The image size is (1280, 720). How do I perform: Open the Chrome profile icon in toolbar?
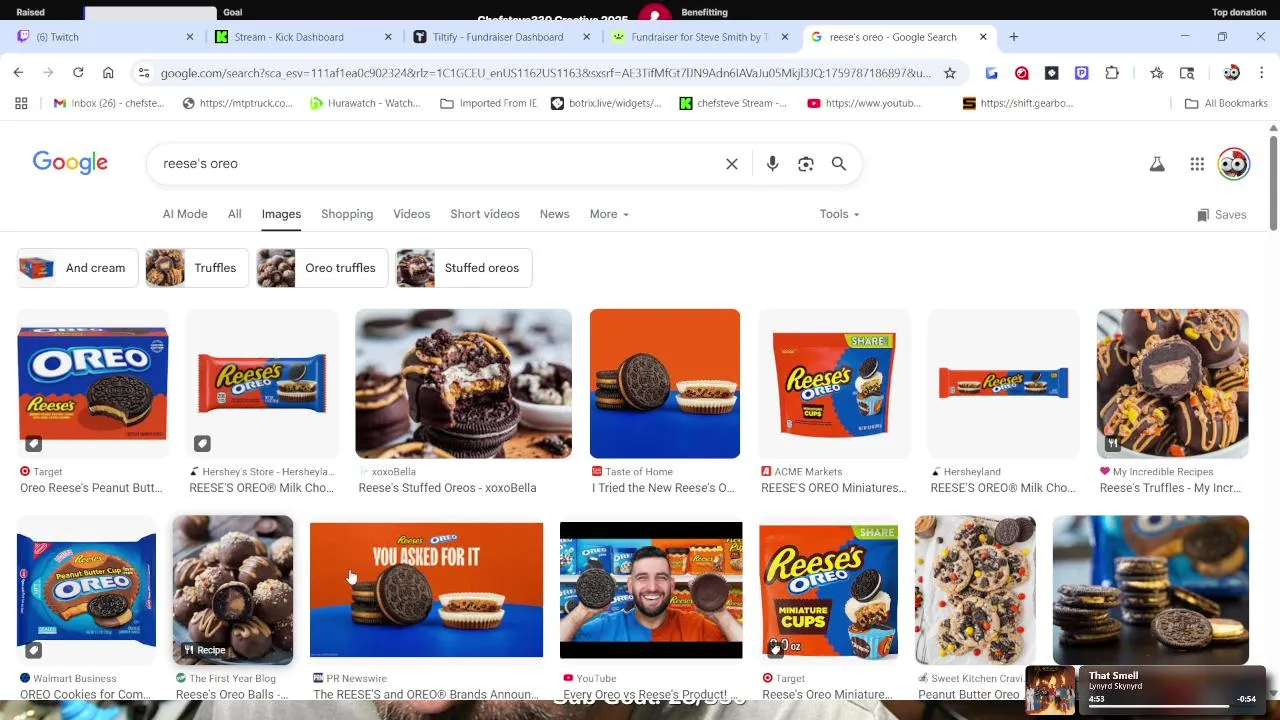pyautogui.click(x=1231, y=73)
